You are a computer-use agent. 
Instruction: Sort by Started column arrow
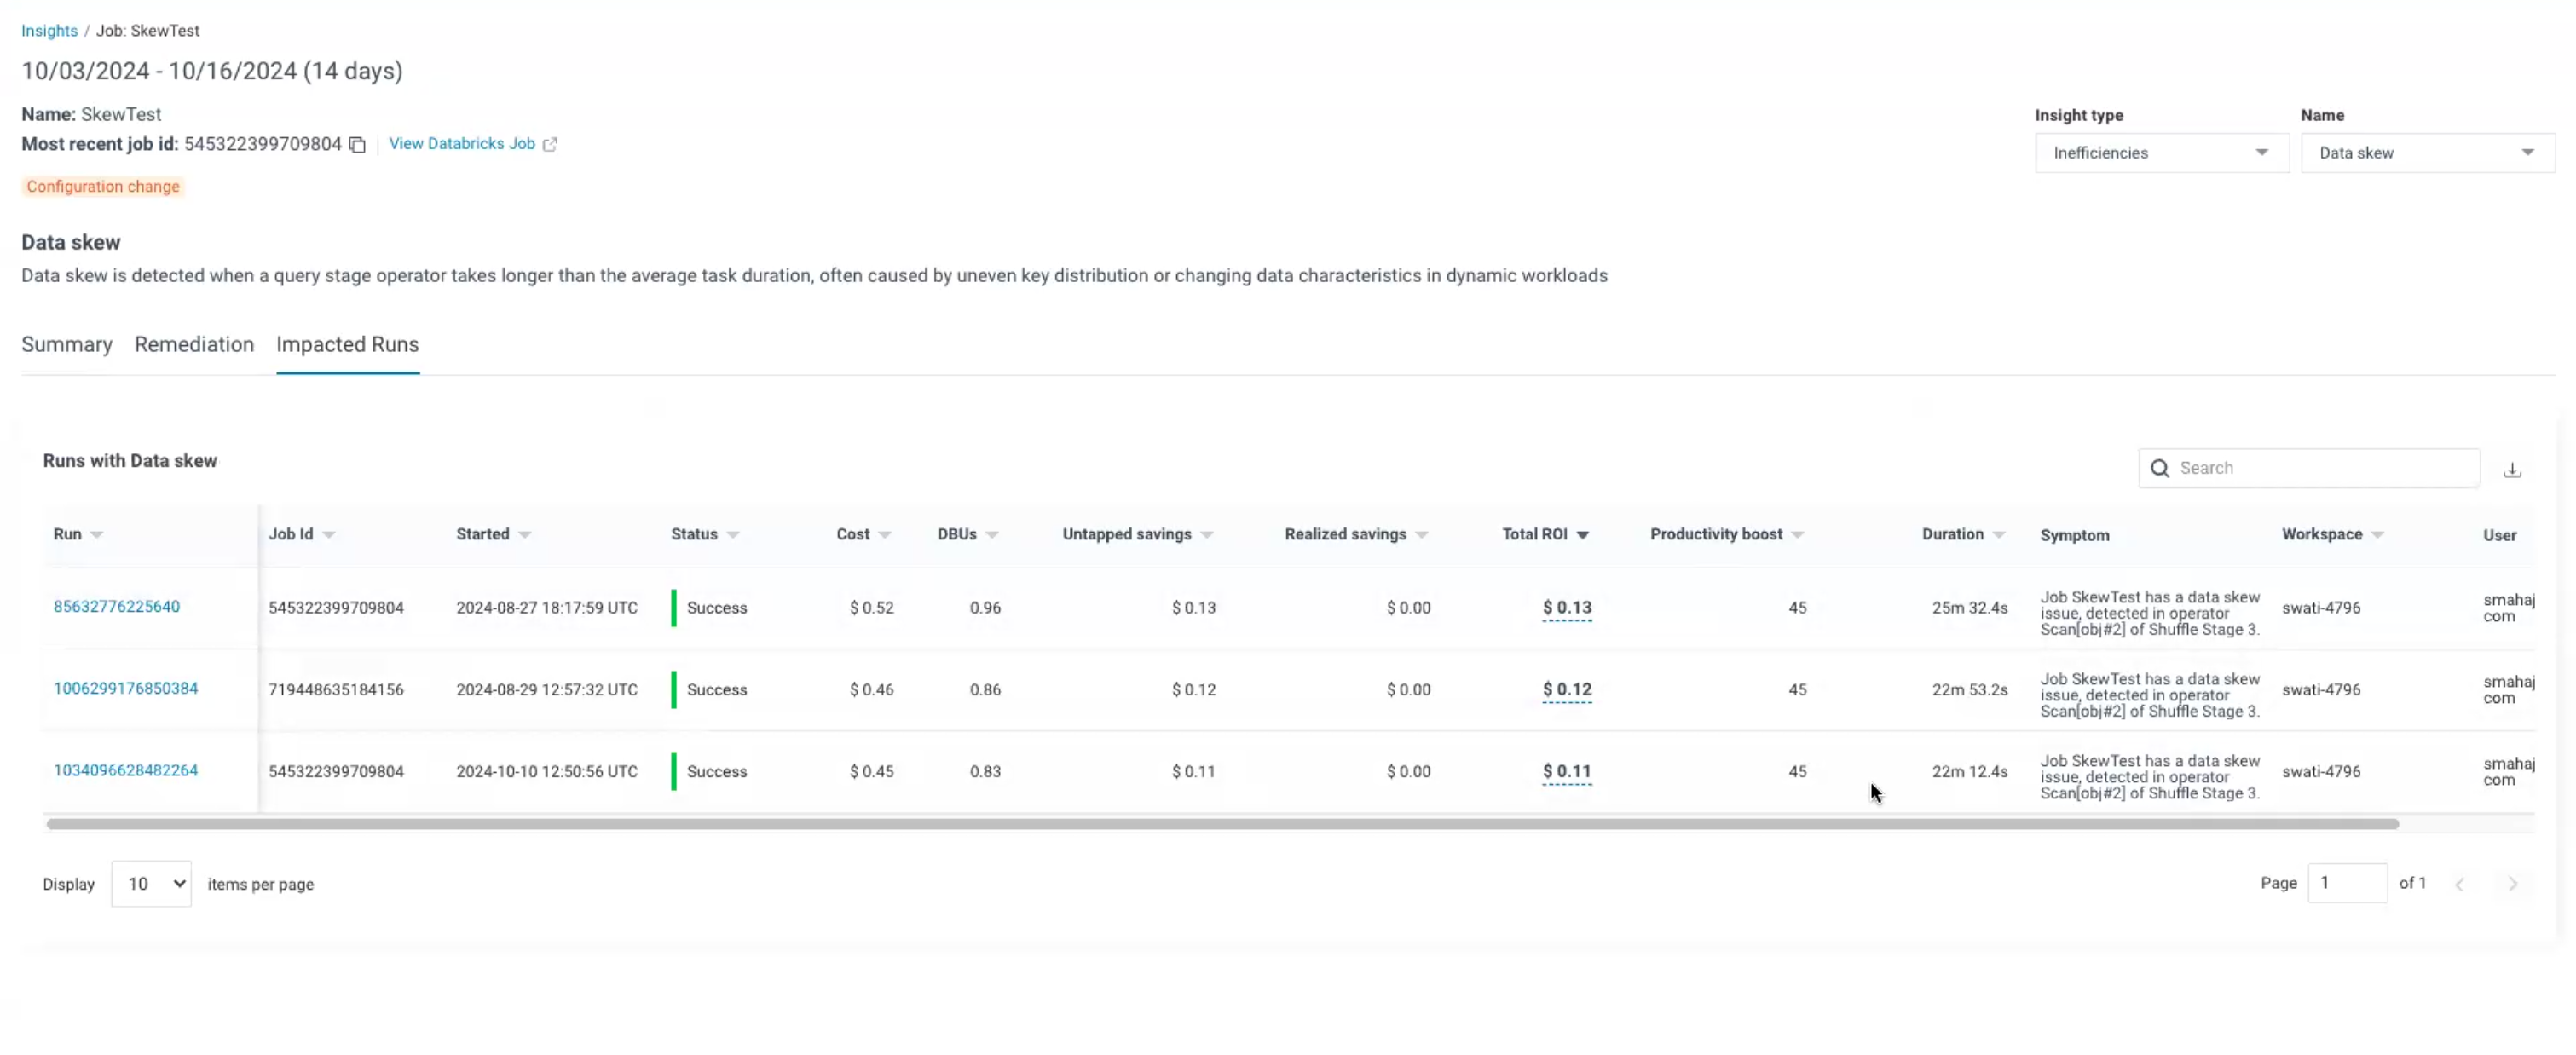pos(525,535)
